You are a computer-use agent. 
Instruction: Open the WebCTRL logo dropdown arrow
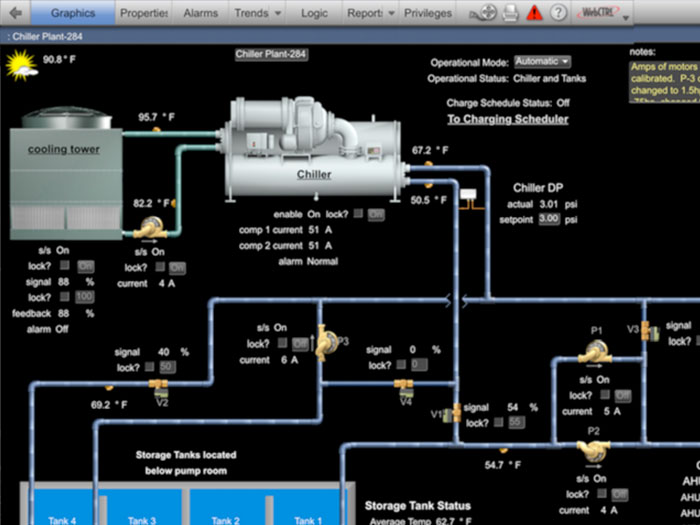[625, 18]
